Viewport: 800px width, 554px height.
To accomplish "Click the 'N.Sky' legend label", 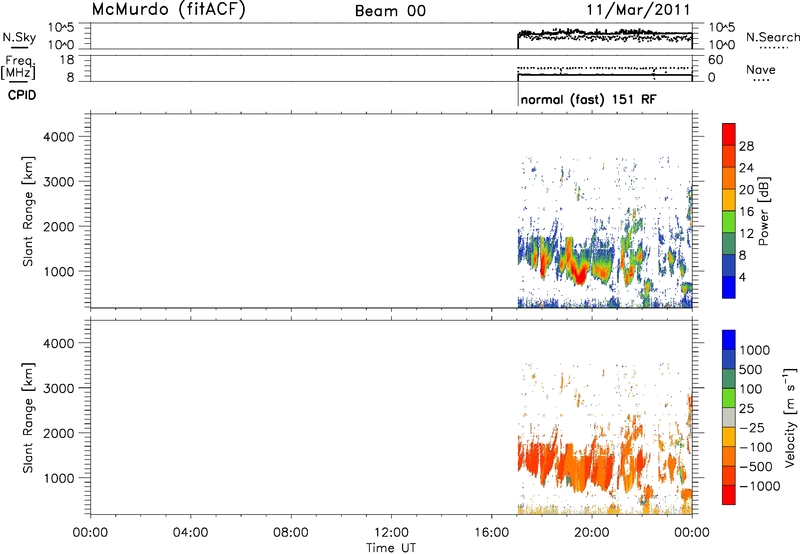I will [x=19, y=37].
